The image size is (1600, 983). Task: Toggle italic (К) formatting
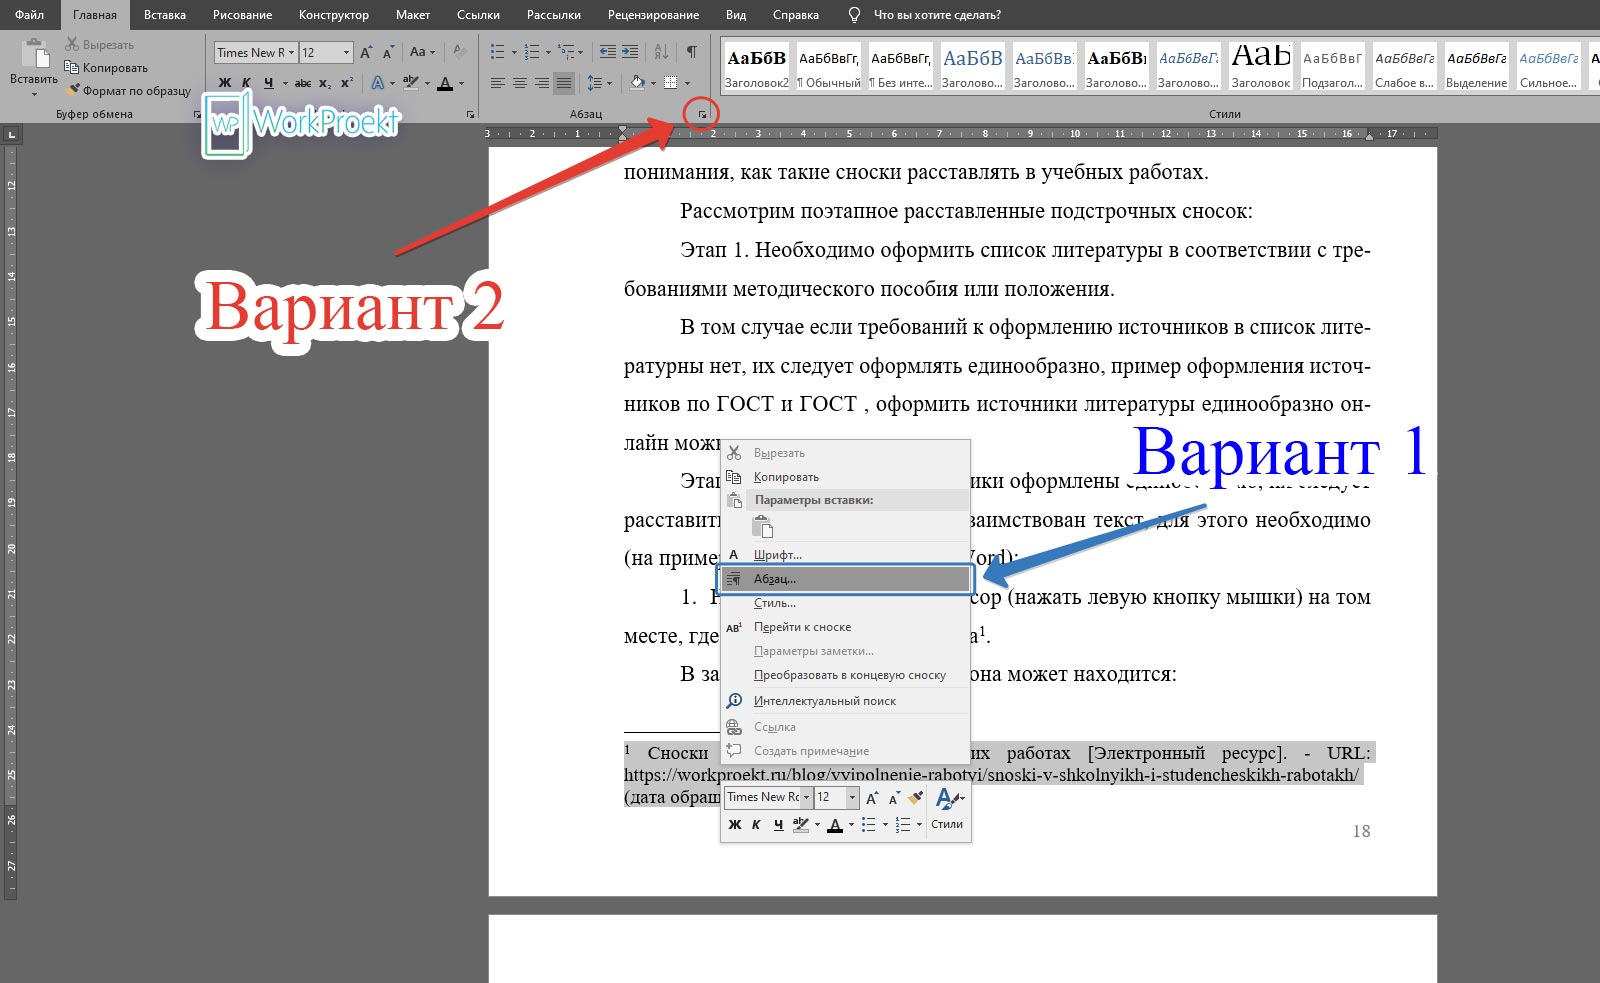246,81
